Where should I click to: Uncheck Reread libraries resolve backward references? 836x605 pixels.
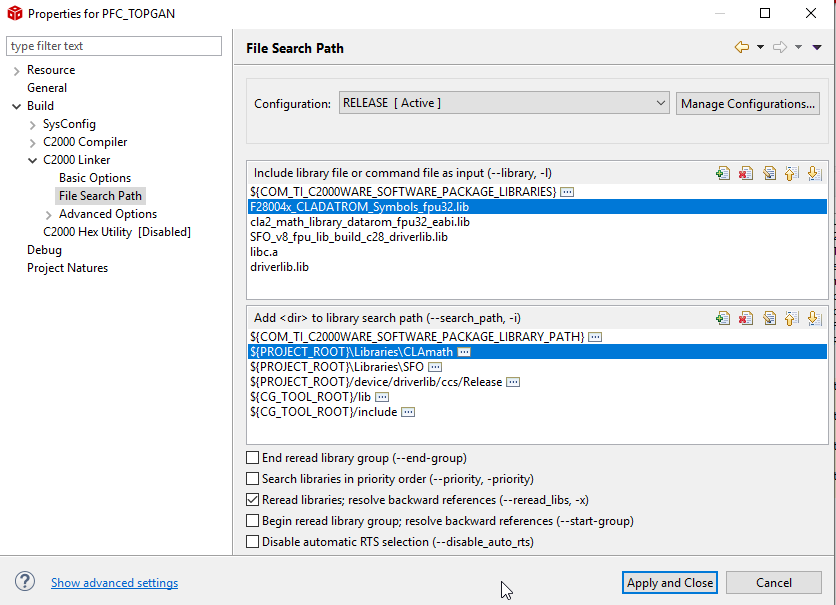253,500
